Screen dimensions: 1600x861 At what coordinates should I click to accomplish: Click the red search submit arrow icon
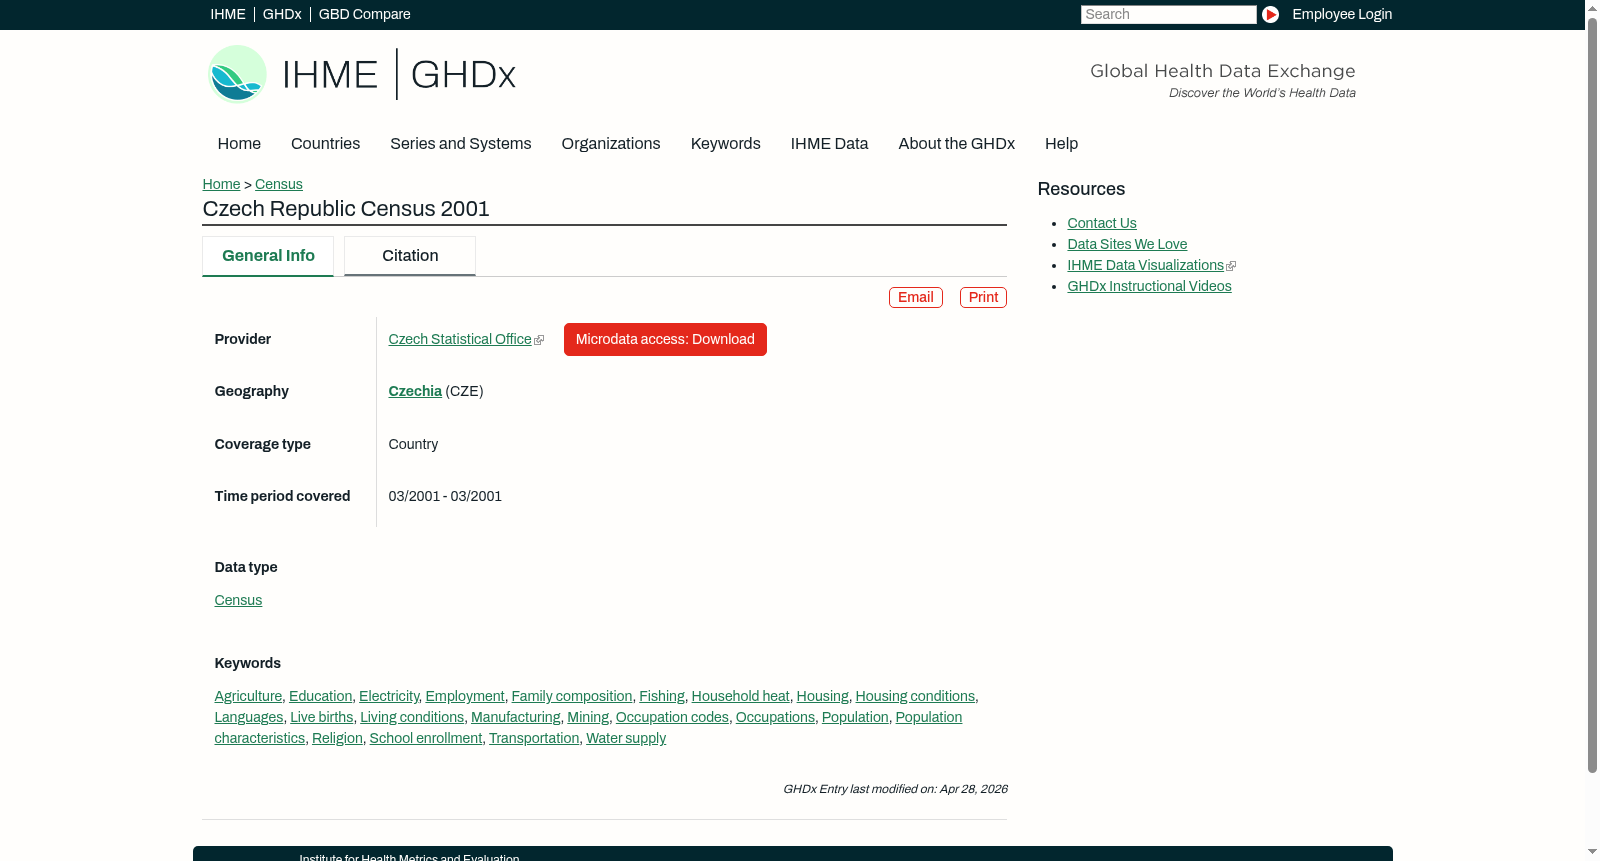coord(1270,14)
